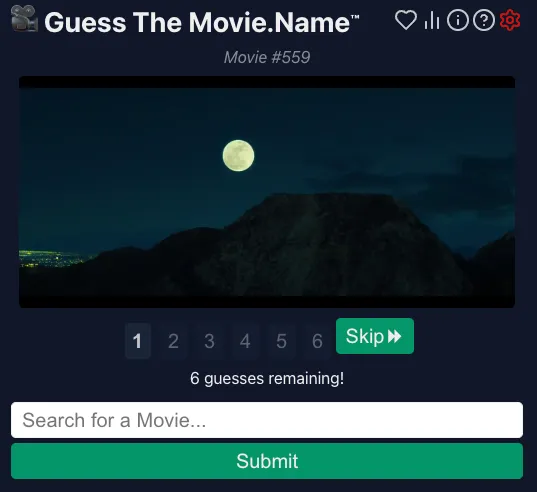Focus the Search for a Movie field
Screen dimensions: 537x492
267,420
